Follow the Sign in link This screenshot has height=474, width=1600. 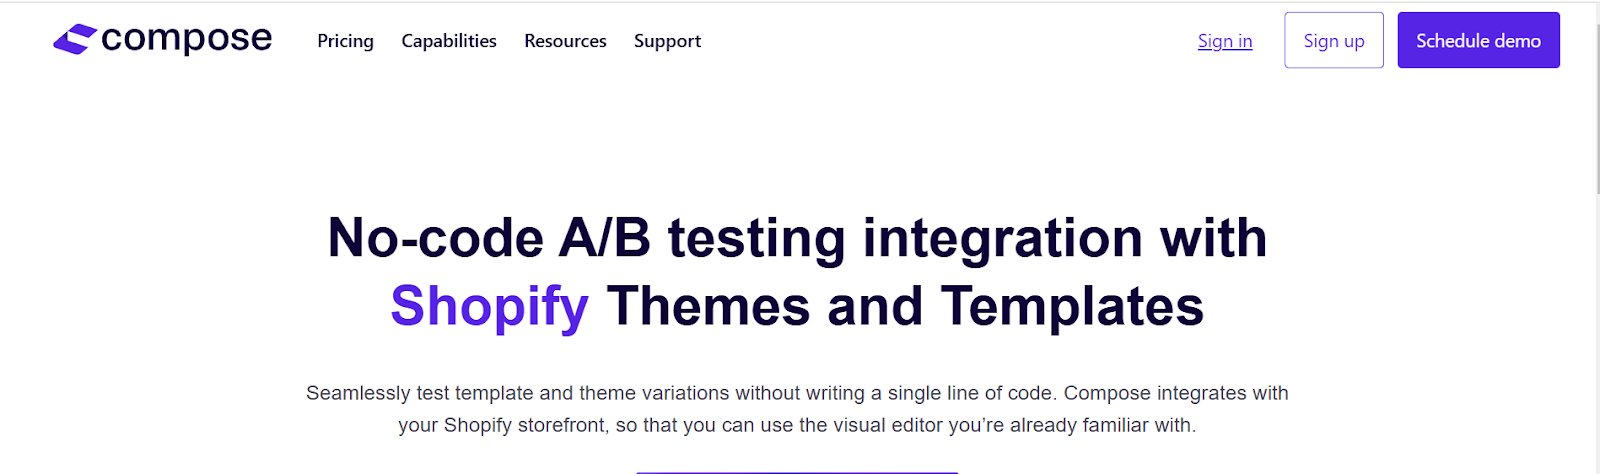pyautogui.click(x=1225, y=41)
